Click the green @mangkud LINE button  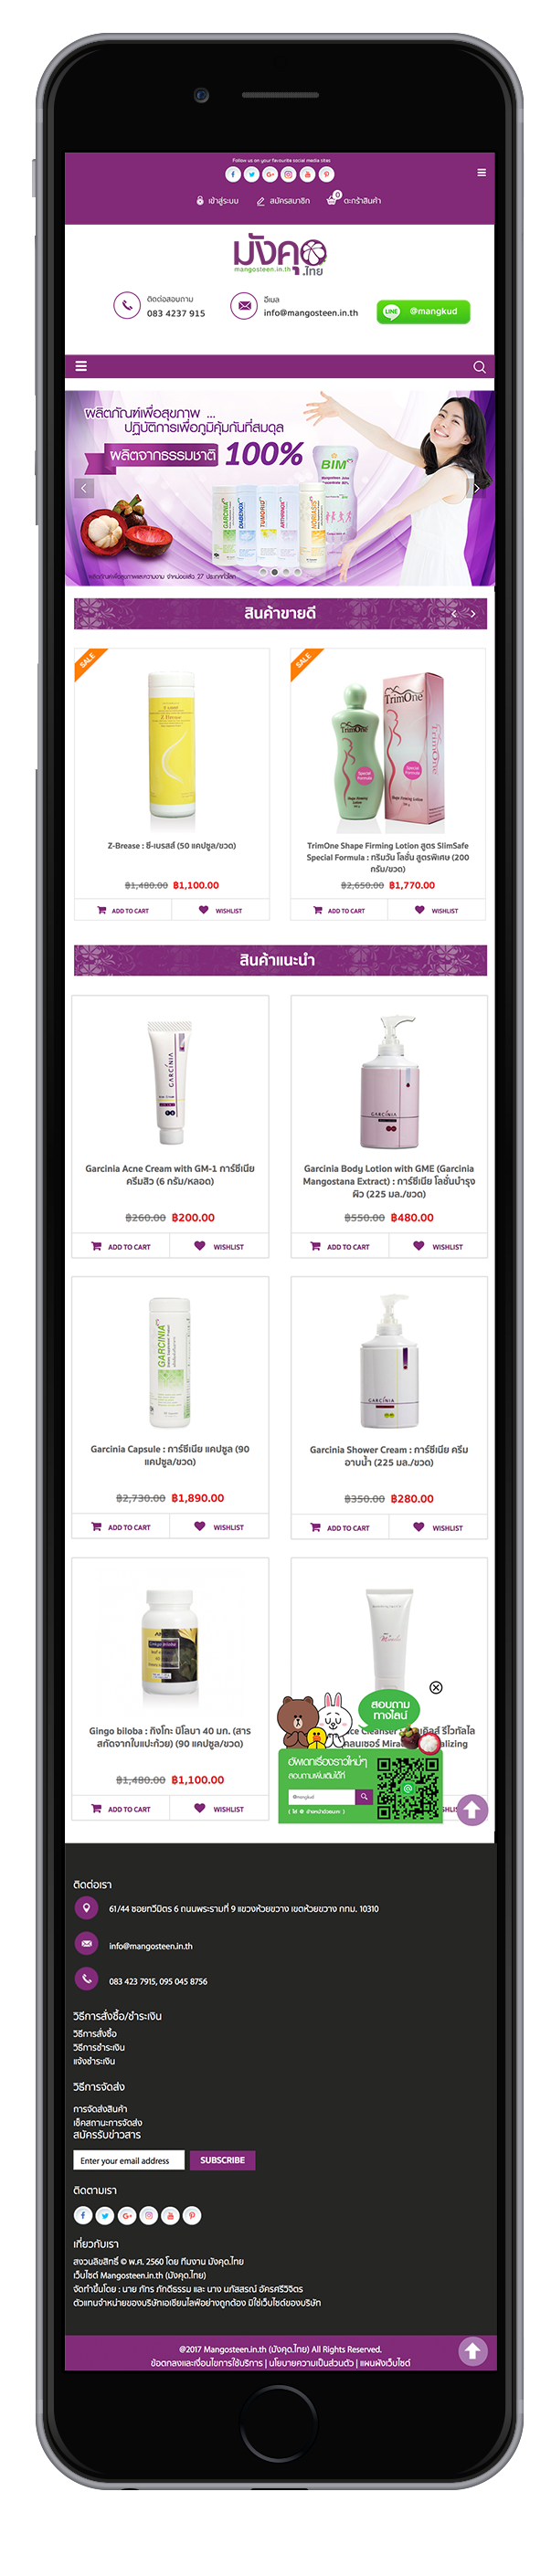(x=423, y=311)
